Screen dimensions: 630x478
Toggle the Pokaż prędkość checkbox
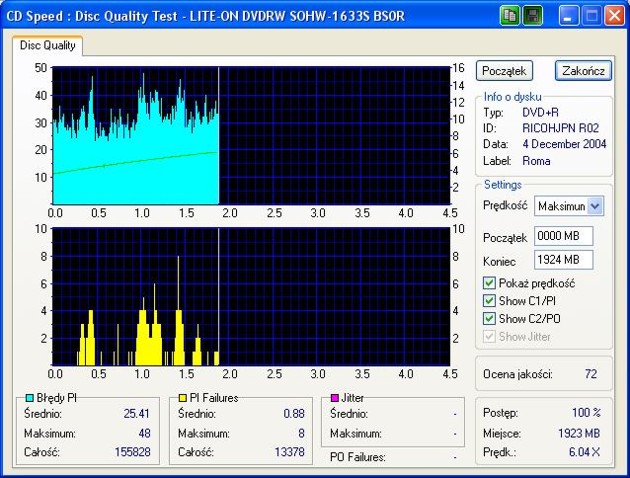coord(489,283)
